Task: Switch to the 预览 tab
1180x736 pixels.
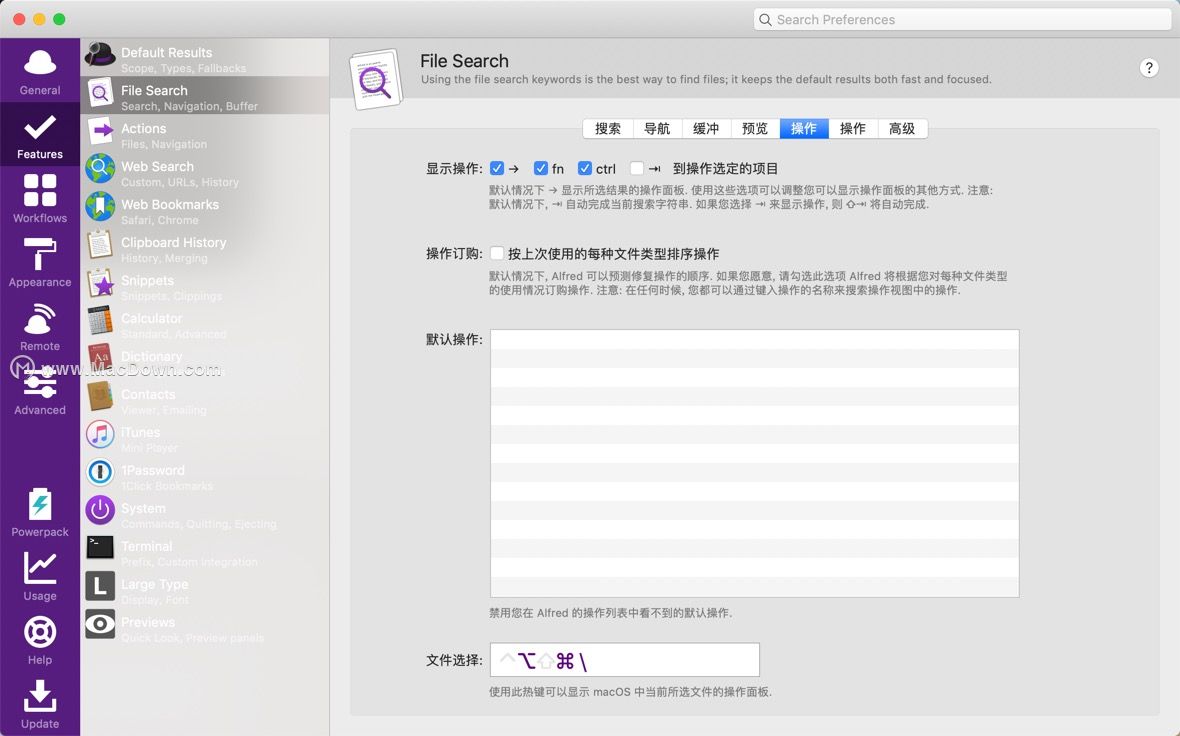Action: click(x=755, y=129)
